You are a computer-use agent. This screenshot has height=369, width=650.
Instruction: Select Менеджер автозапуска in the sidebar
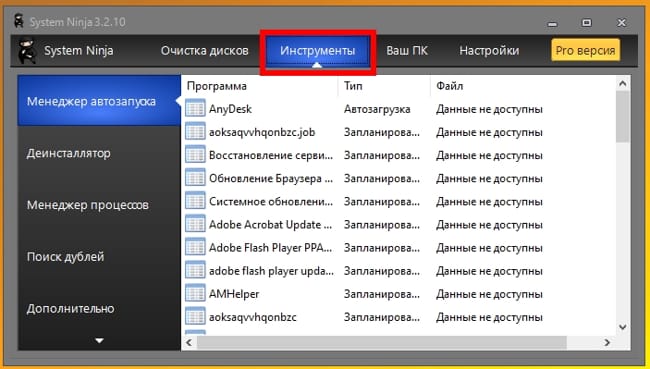(x=99, y=101)
